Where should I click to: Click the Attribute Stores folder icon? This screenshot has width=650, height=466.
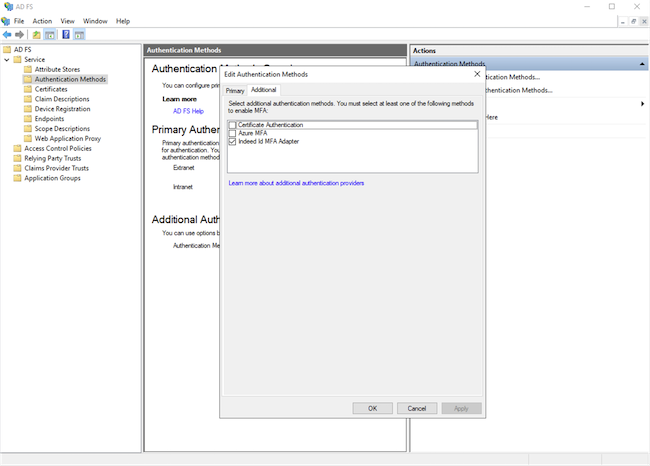(x=28, y=69)
